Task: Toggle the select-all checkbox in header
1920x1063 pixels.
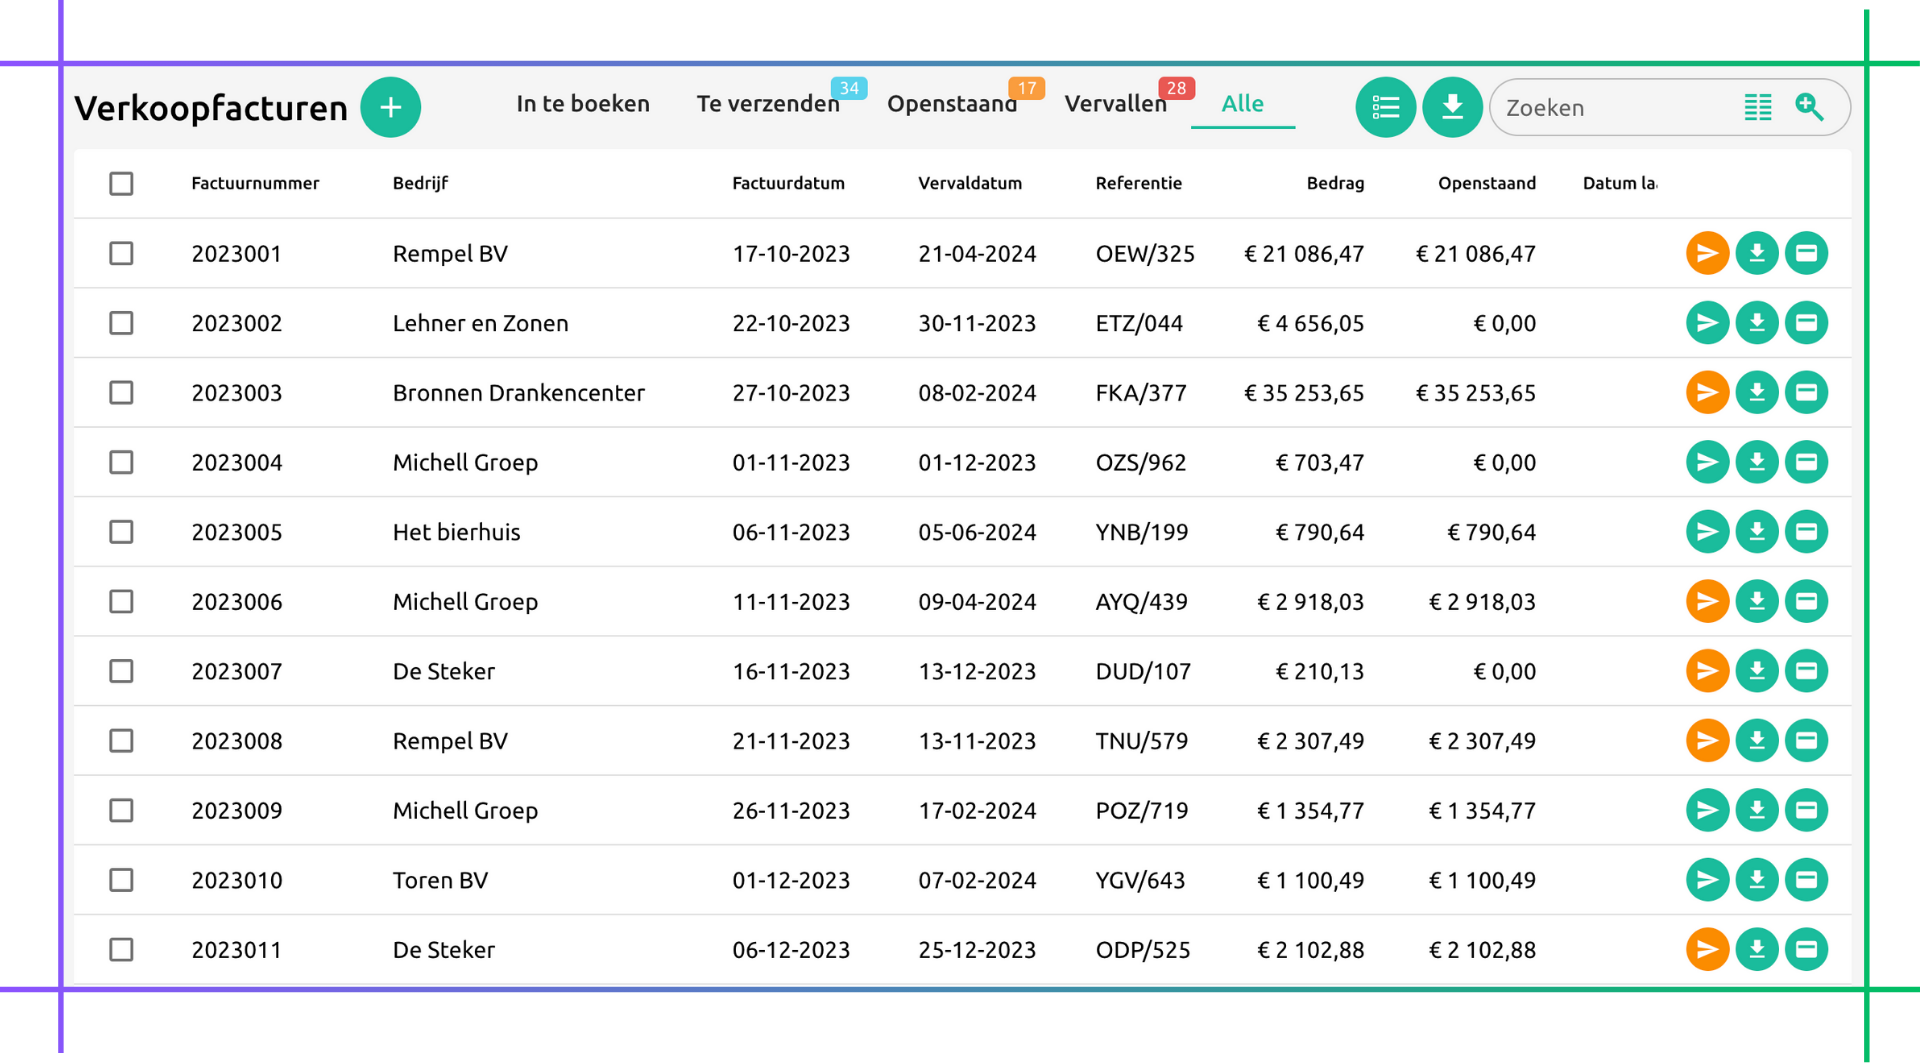Action: click(121, 184)
